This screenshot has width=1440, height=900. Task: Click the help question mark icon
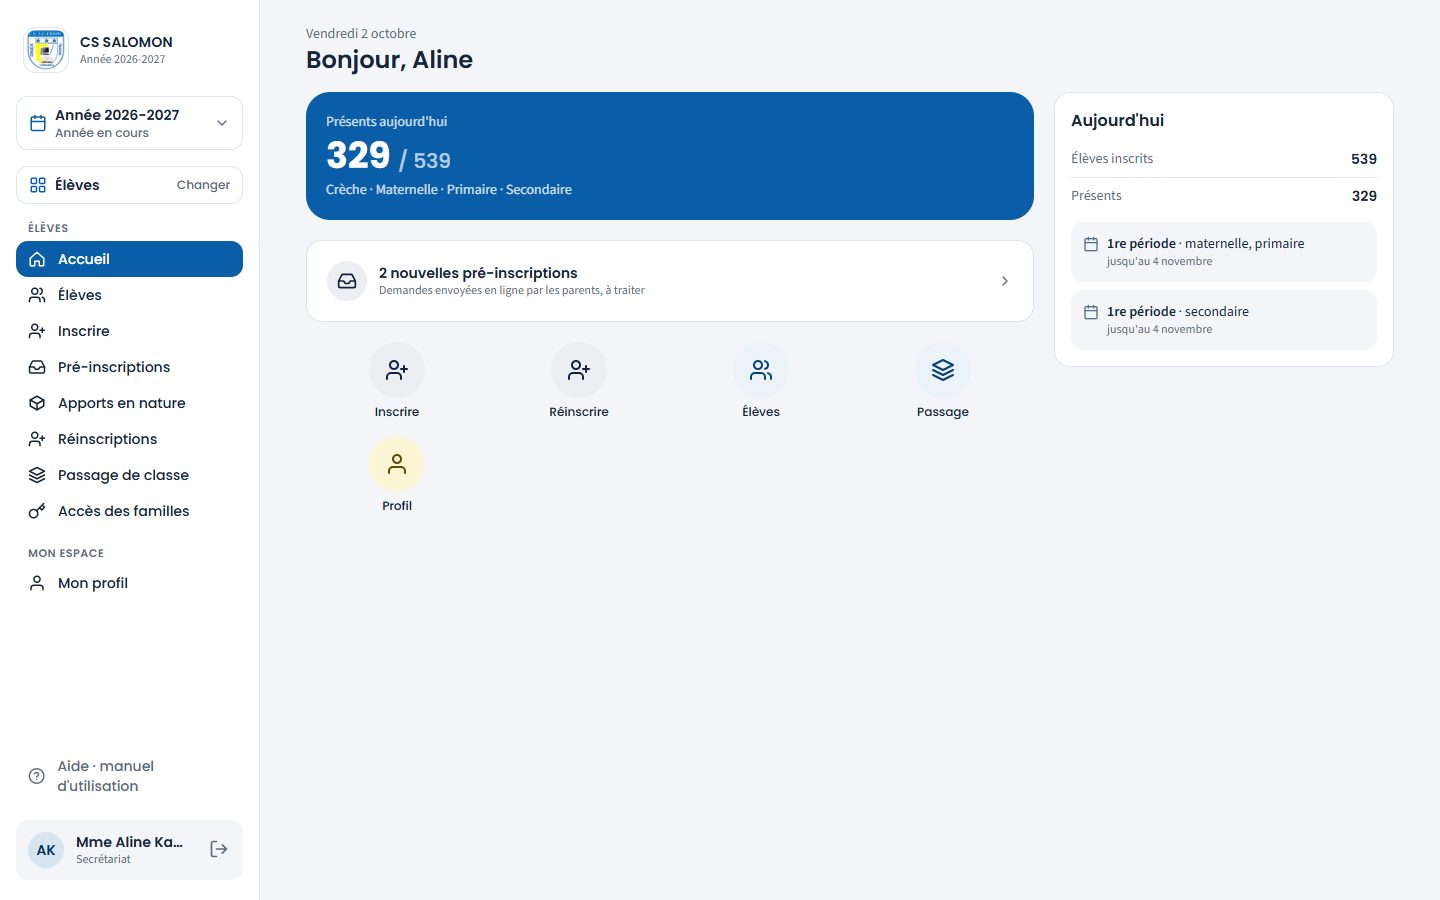tap(37, 776)
